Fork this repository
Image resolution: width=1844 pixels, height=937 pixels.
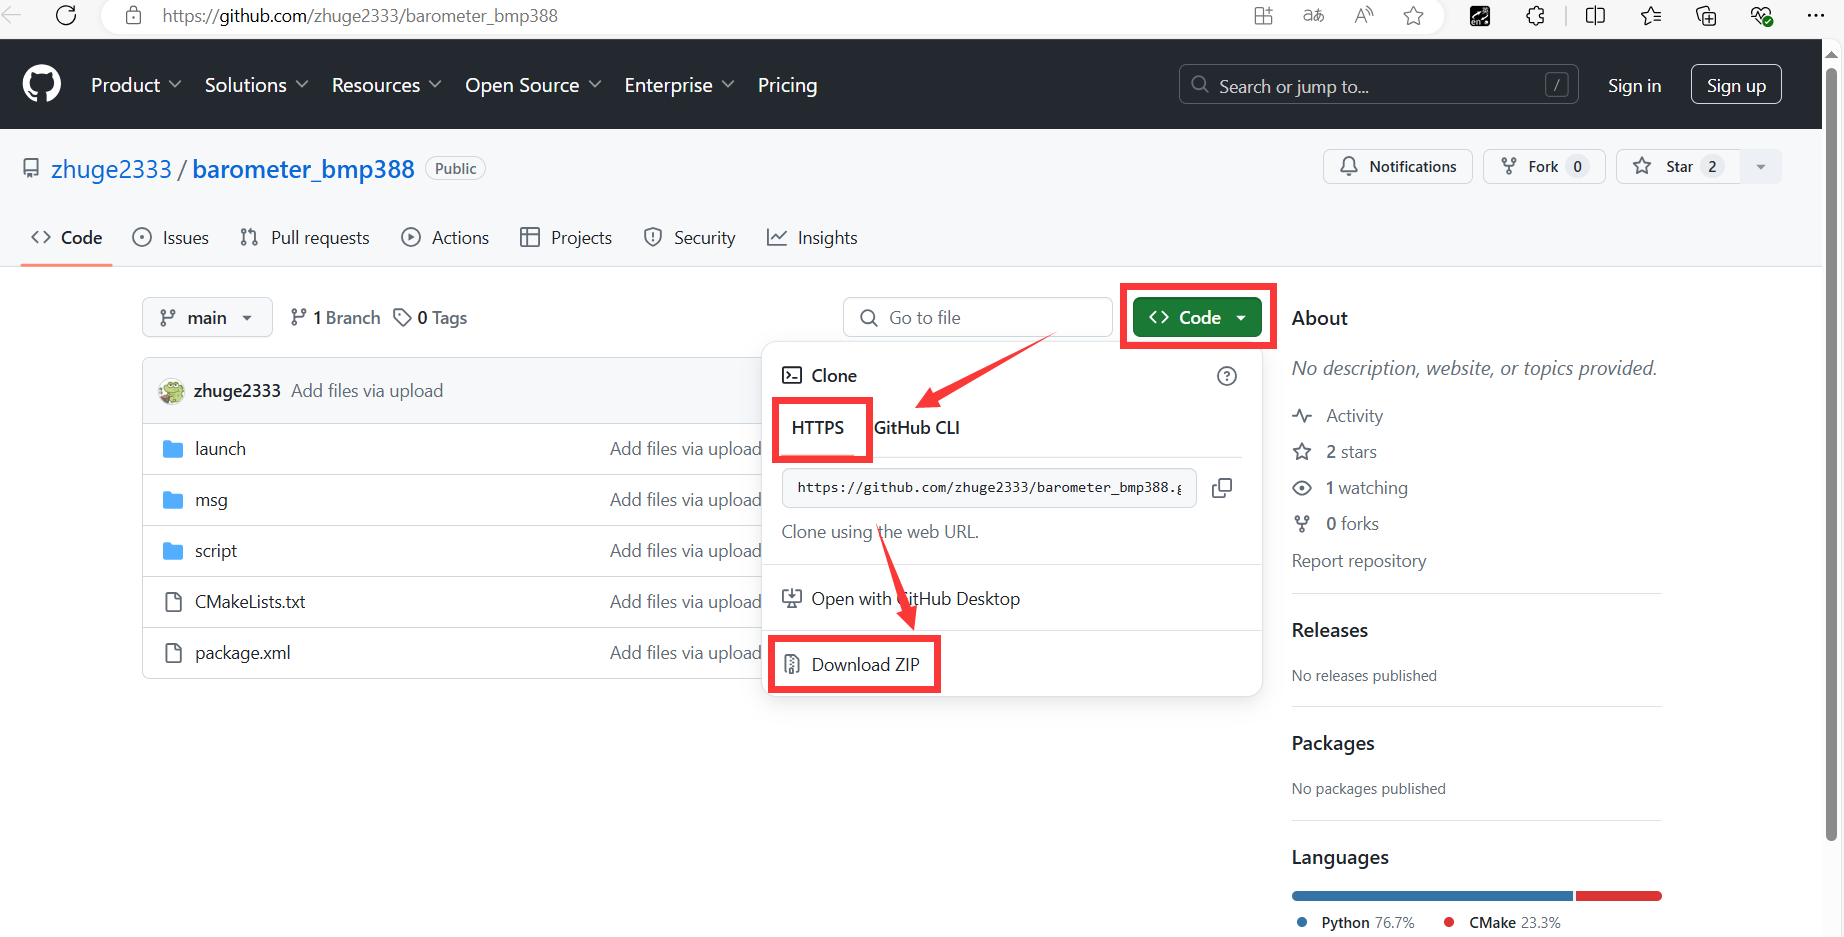(x=1544, y=167)
